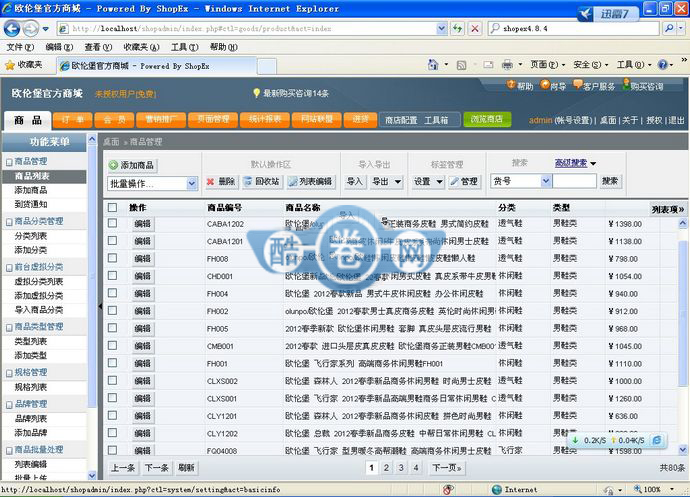The image size is (690, 497).
Task: Check the box for product FH008
Action: pos(113,258)
